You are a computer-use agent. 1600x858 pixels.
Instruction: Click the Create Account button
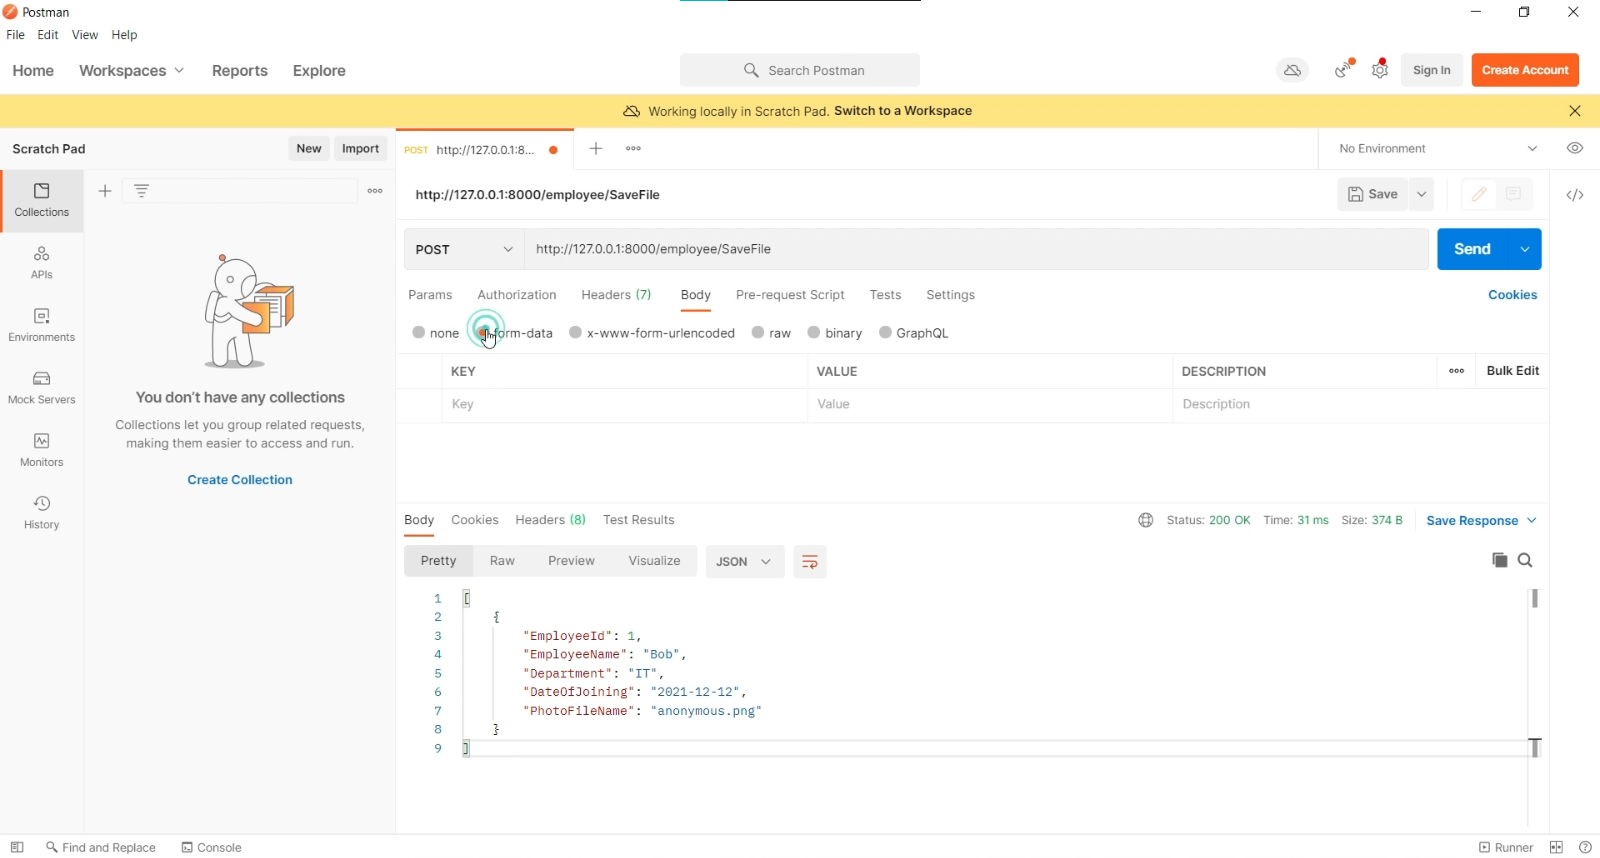[1525, 70]
